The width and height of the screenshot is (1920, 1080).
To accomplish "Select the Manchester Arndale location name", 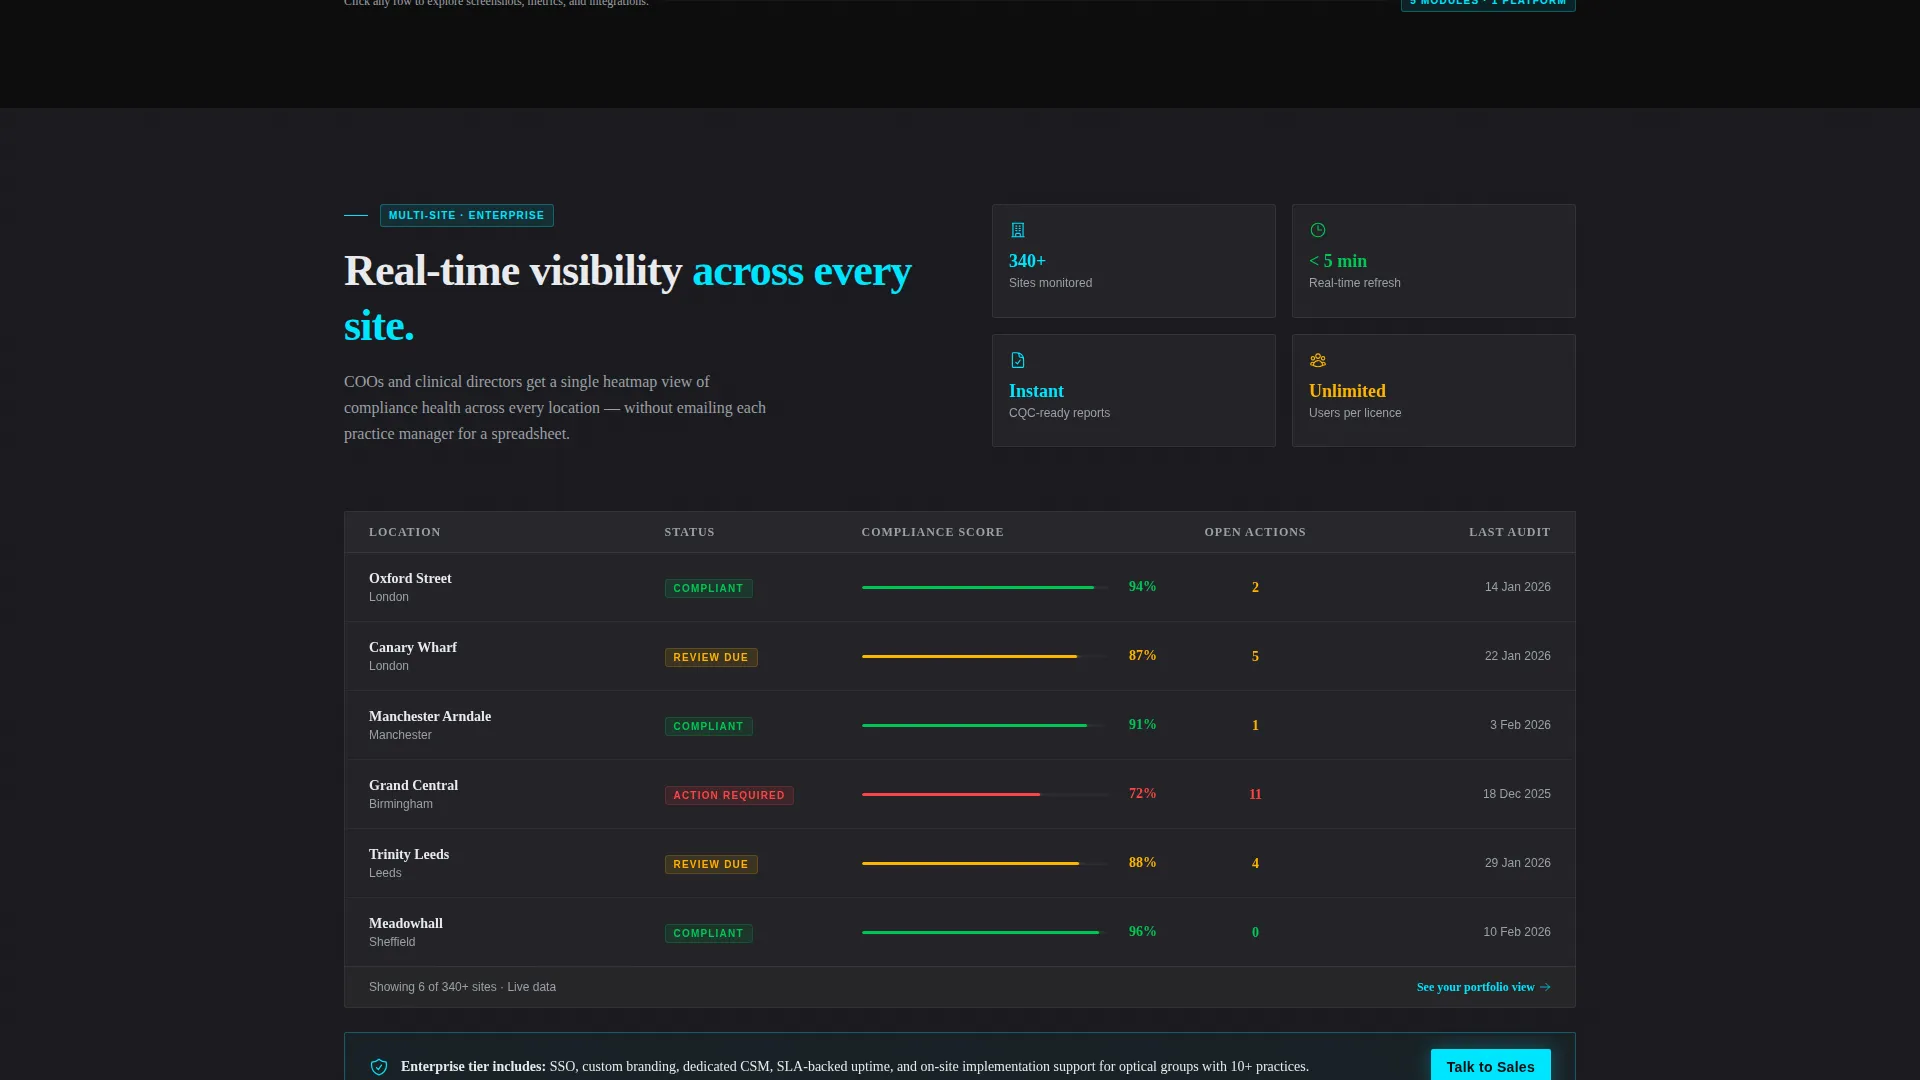I will tap(430, 717).
